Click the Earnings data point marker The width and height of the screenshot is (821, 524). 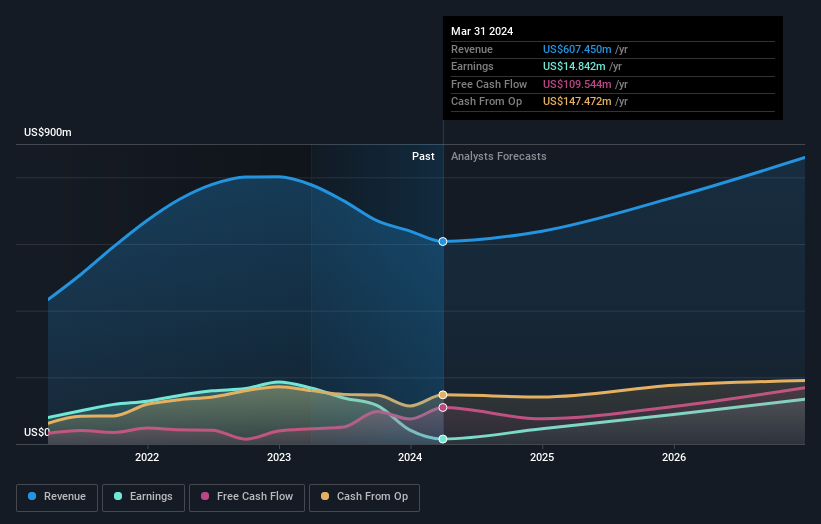pyautogui.click(x=443, y=439)
